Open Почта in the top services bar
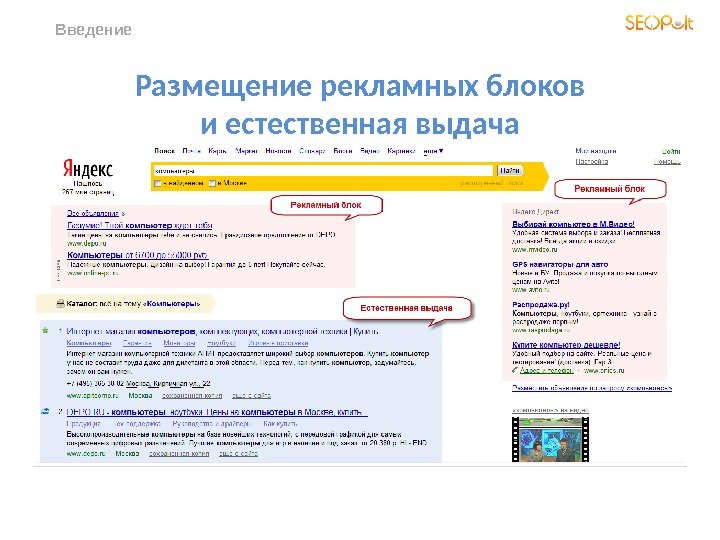This screenshot has width=720, height=540. (191, 151)
